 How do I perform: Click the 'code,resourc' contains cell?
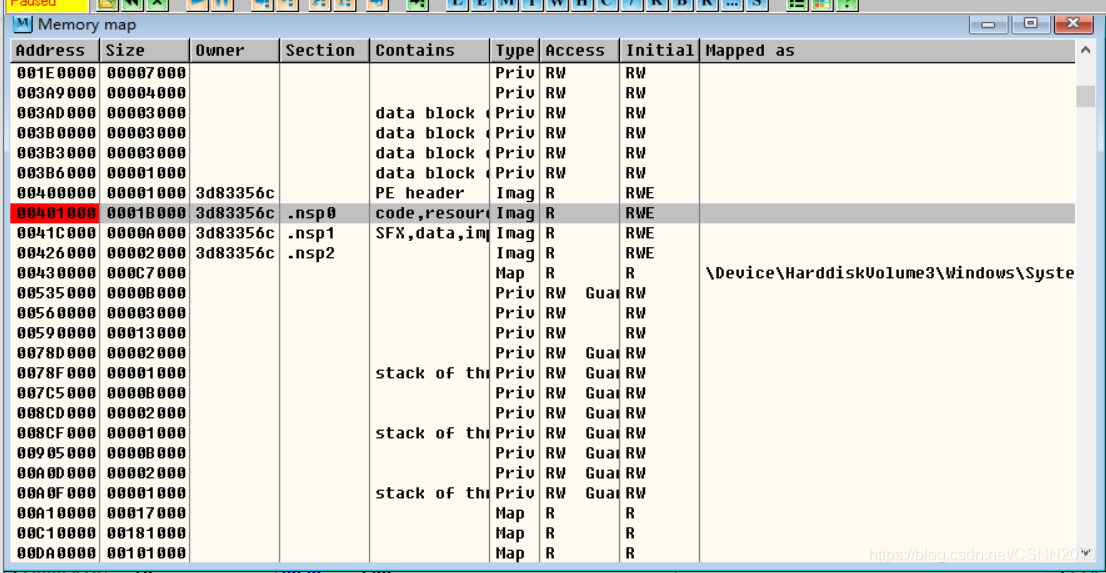click(x=430, y=213)
